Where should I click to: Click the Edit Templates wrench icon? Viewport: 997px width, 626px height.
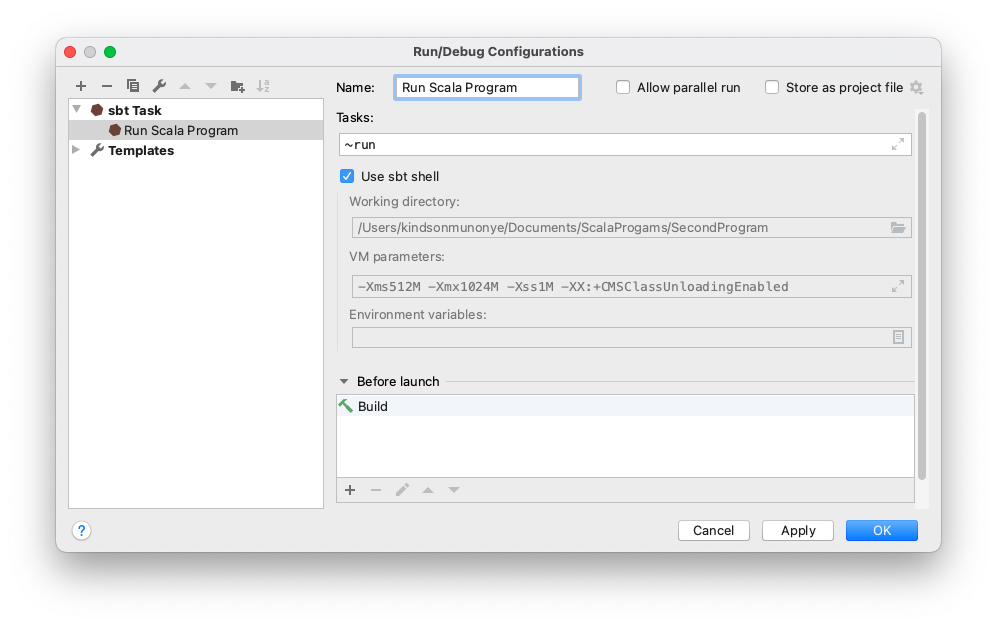(159, 87)
